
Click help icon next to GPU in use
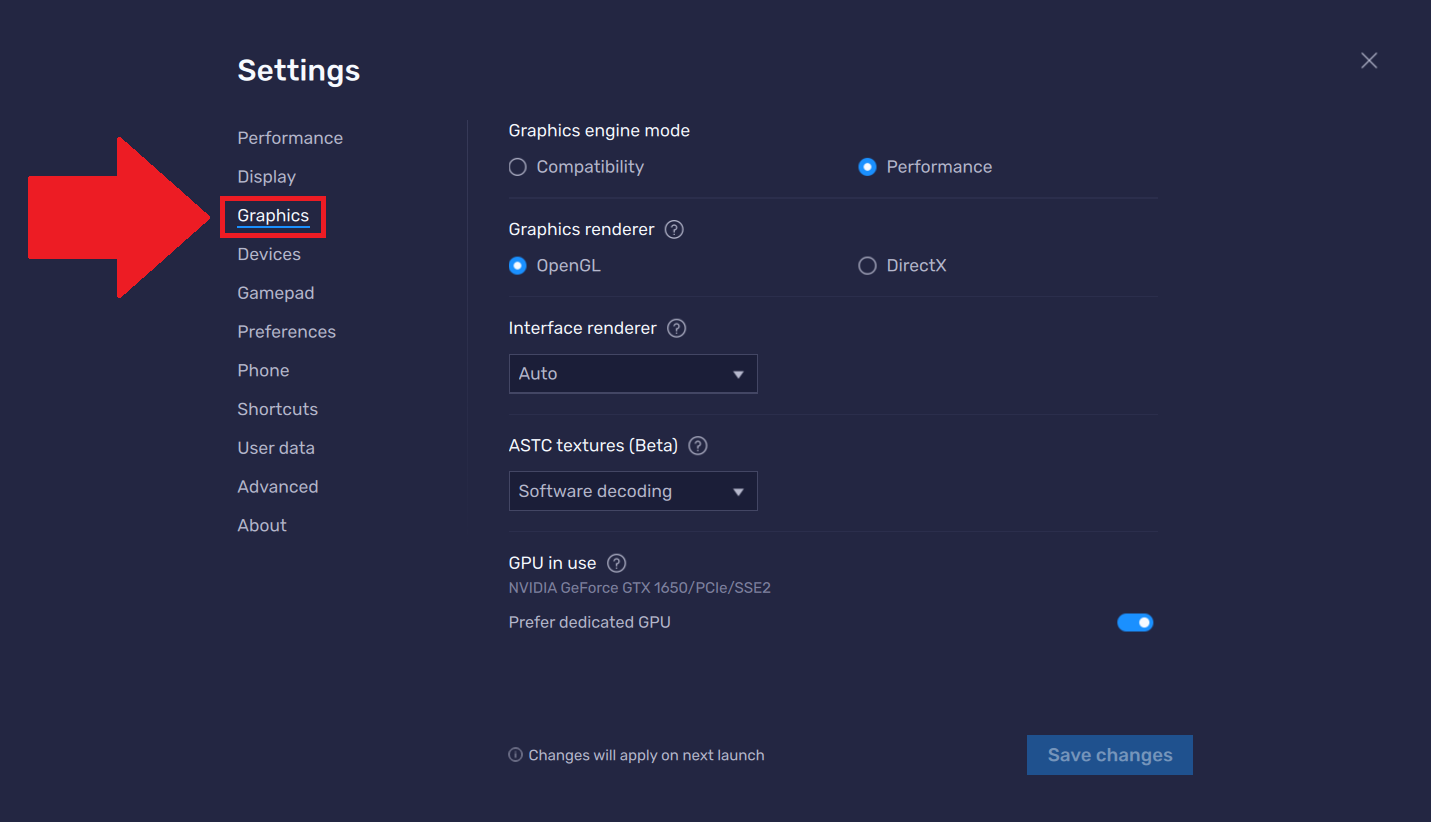click(616, 563)
